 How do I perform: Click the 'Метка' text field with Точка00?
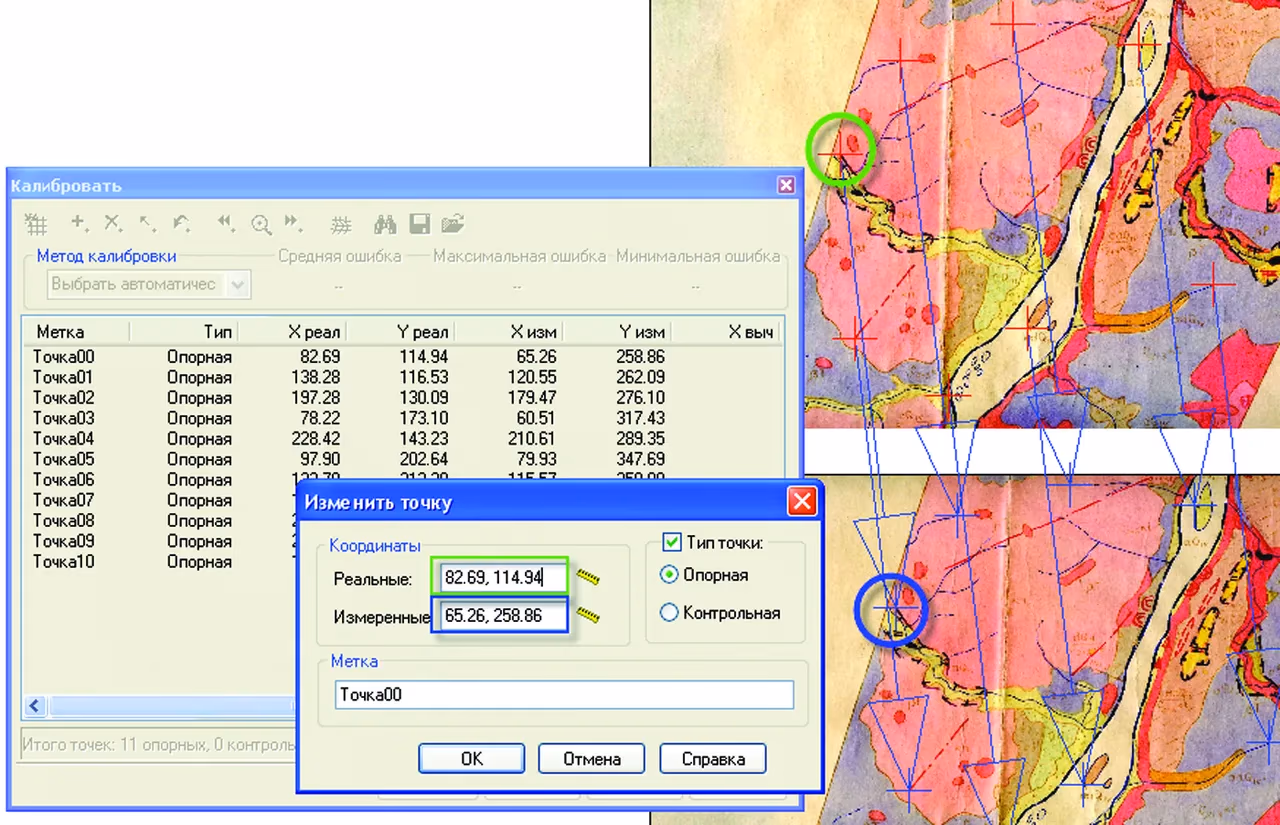tap(564, 695)
